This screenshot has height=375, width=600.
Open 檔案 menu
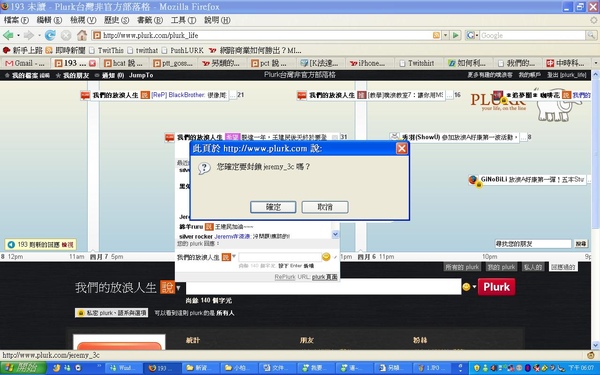coord(16,20)
